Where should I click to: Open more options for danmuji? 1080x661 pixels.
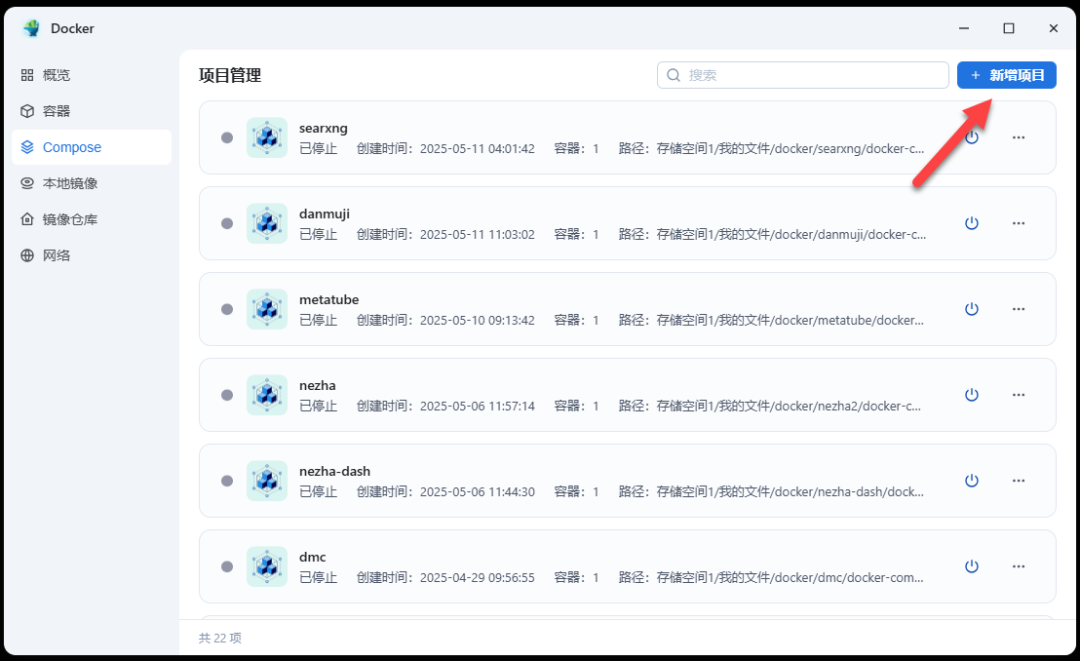pos(1019,223)
